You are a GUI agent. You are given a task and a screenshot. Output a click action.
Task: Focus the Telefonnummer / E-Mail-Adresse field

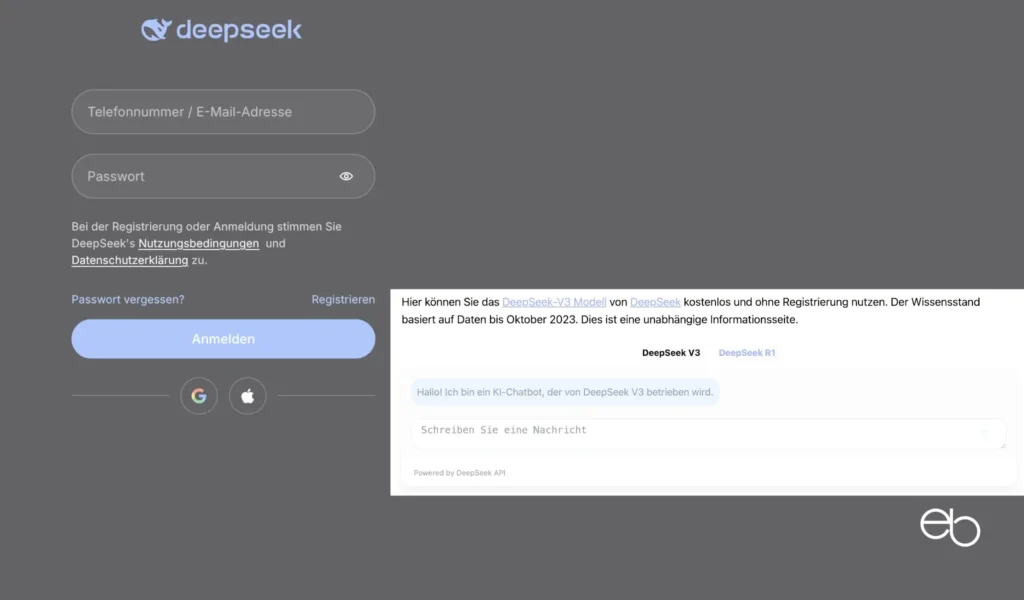pos(223,111)
